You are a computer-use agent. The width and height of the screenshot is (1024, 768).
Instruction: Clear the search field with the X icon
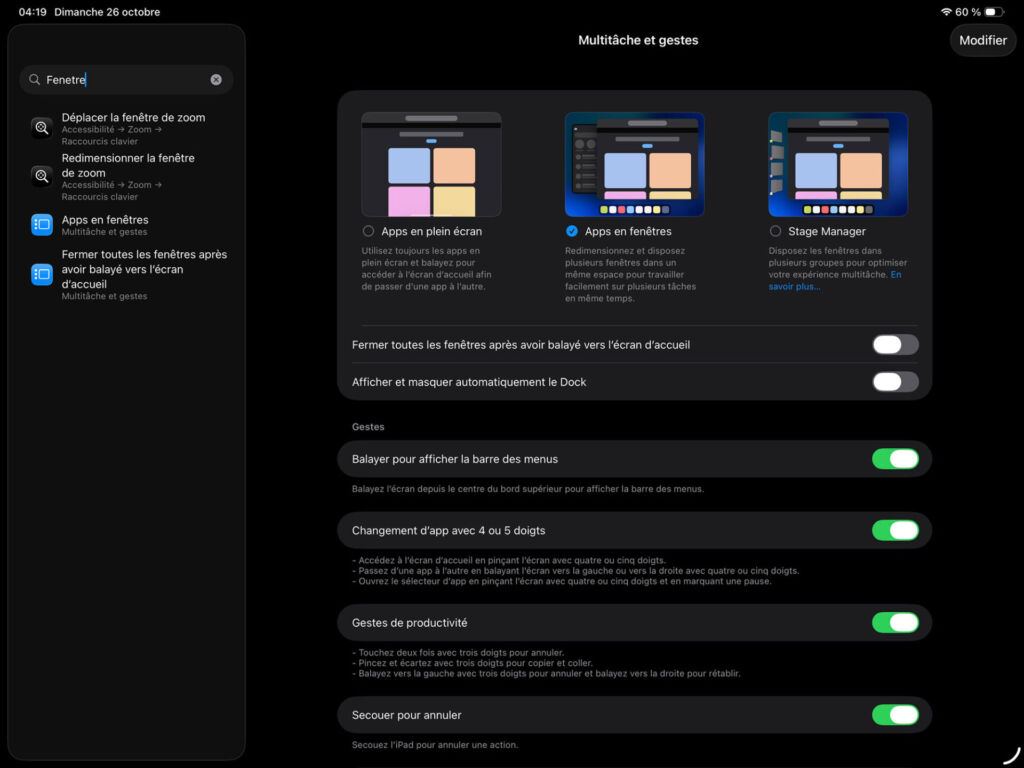coord(216,80)
